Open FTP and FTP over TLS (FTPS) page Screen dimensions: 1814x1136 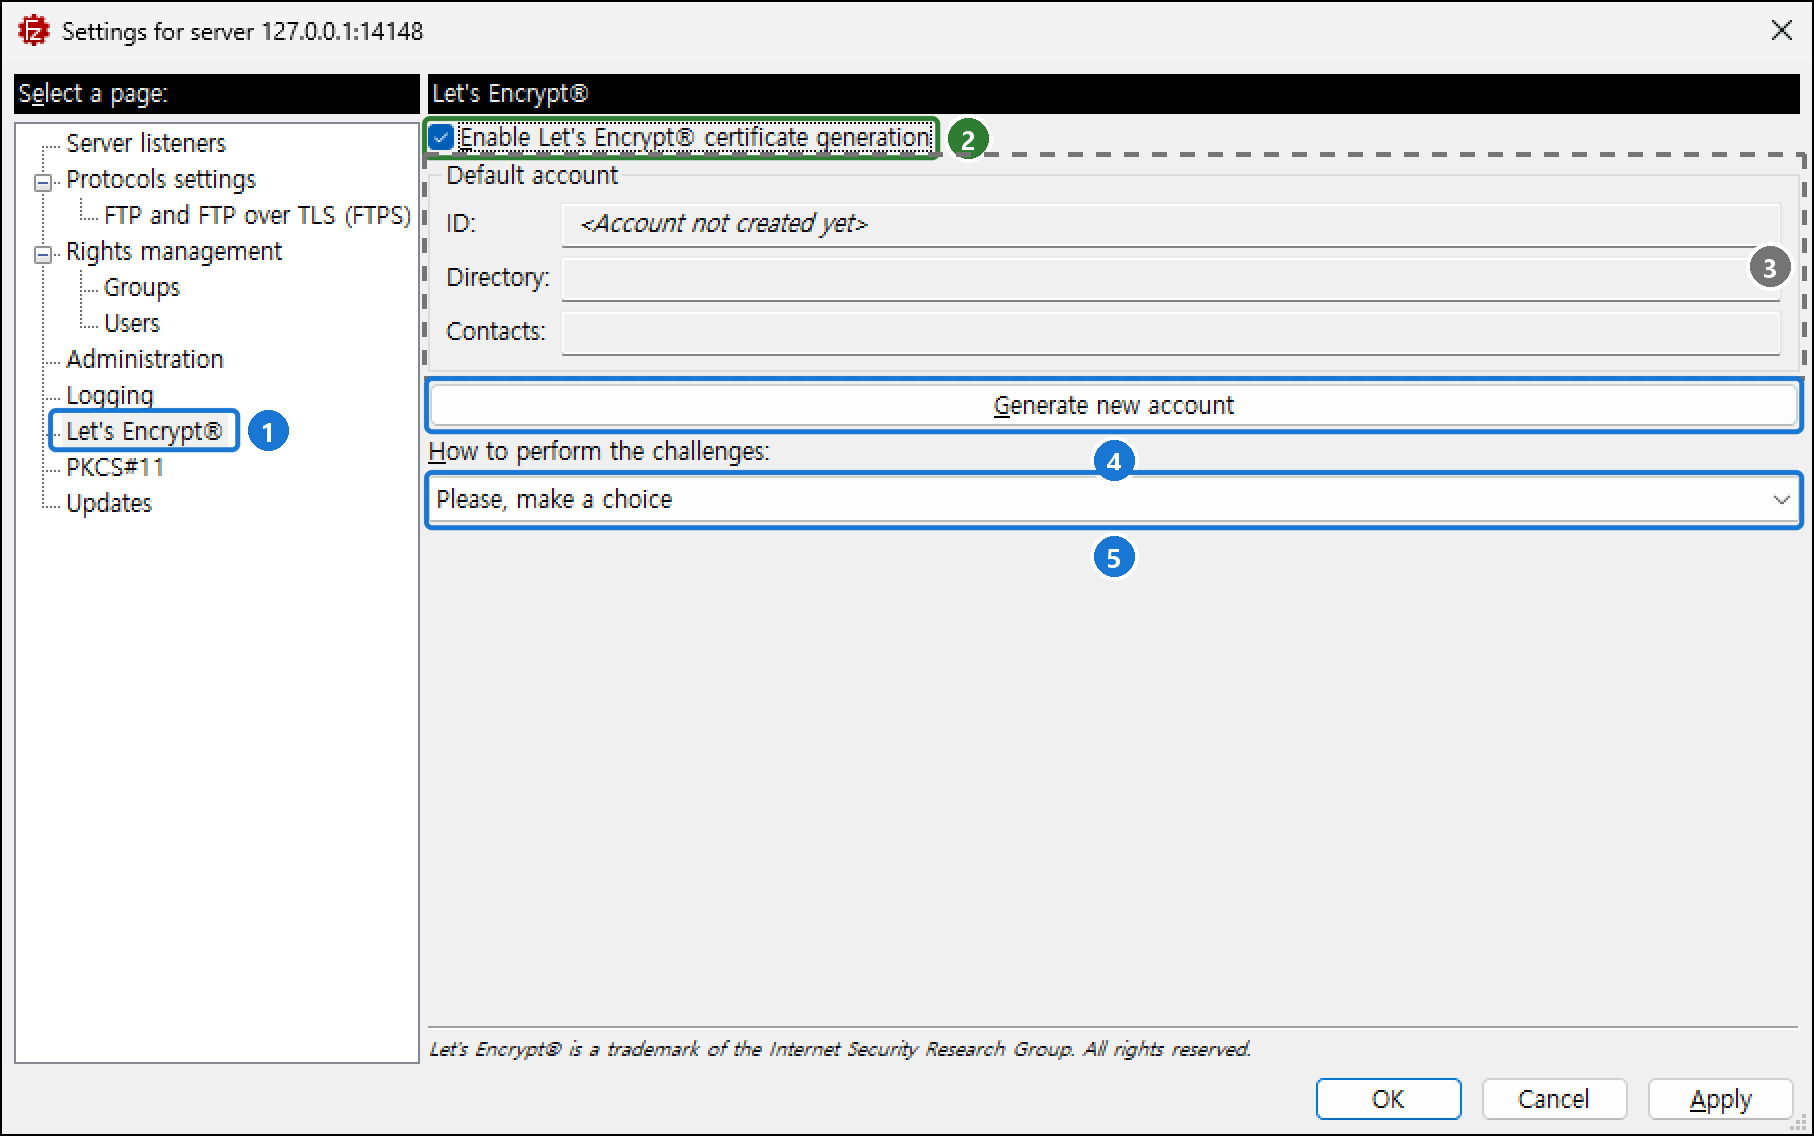click(x=257, y=216)
